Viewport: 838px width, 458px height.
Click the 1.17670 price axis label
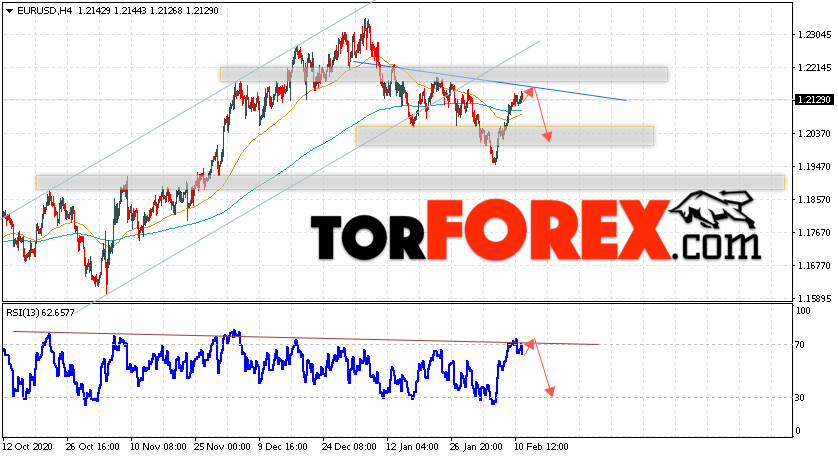(x=814, y=232)
